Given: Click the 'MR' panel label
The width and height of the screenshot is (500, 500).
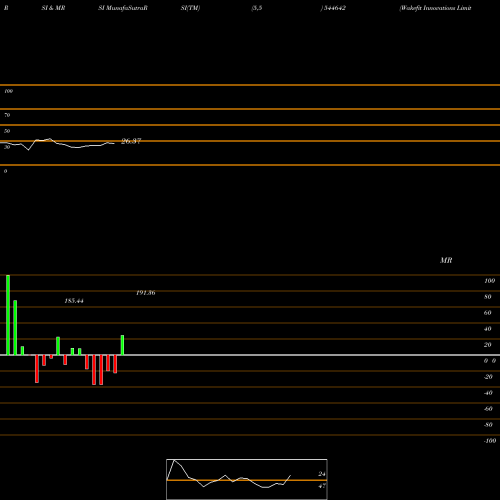Looking at the screenshot, I should (446, 260).
